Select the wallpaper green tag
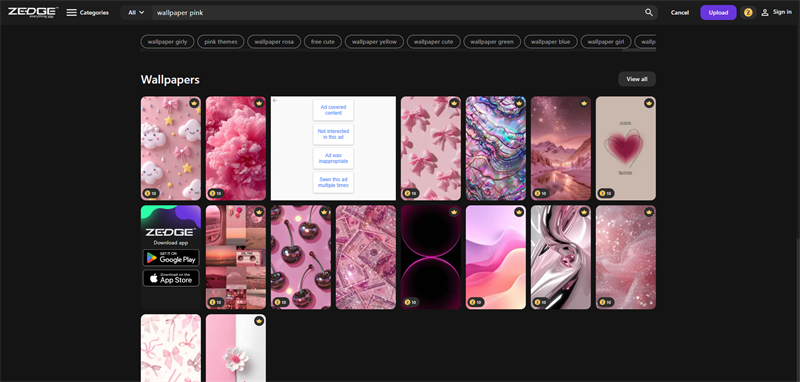 point(492,42)
